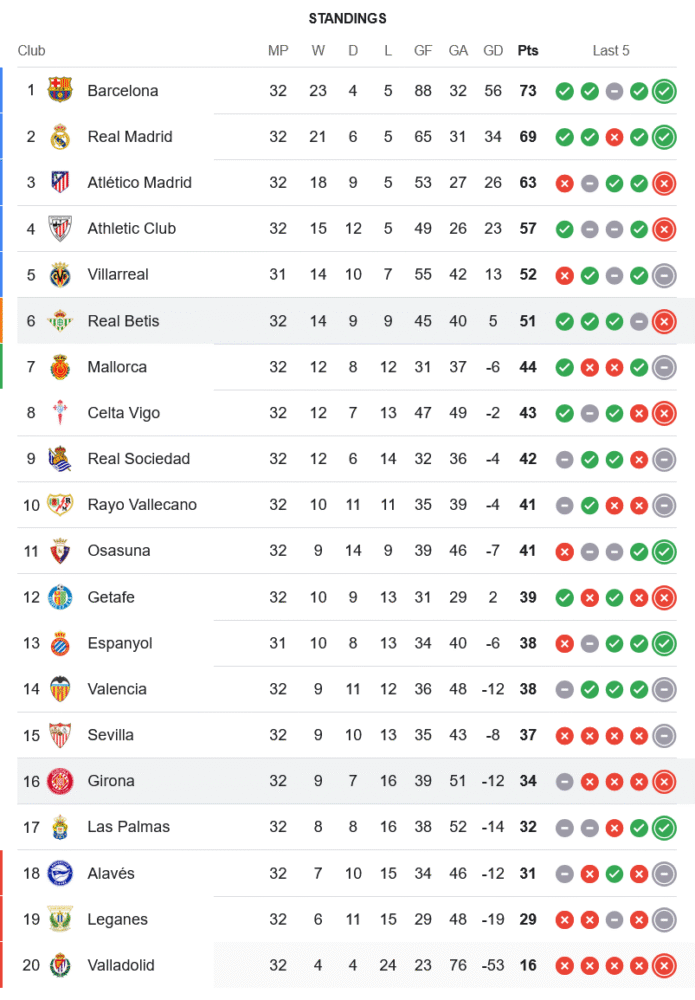Click the Real Madrid crest icon

point(60,136)
